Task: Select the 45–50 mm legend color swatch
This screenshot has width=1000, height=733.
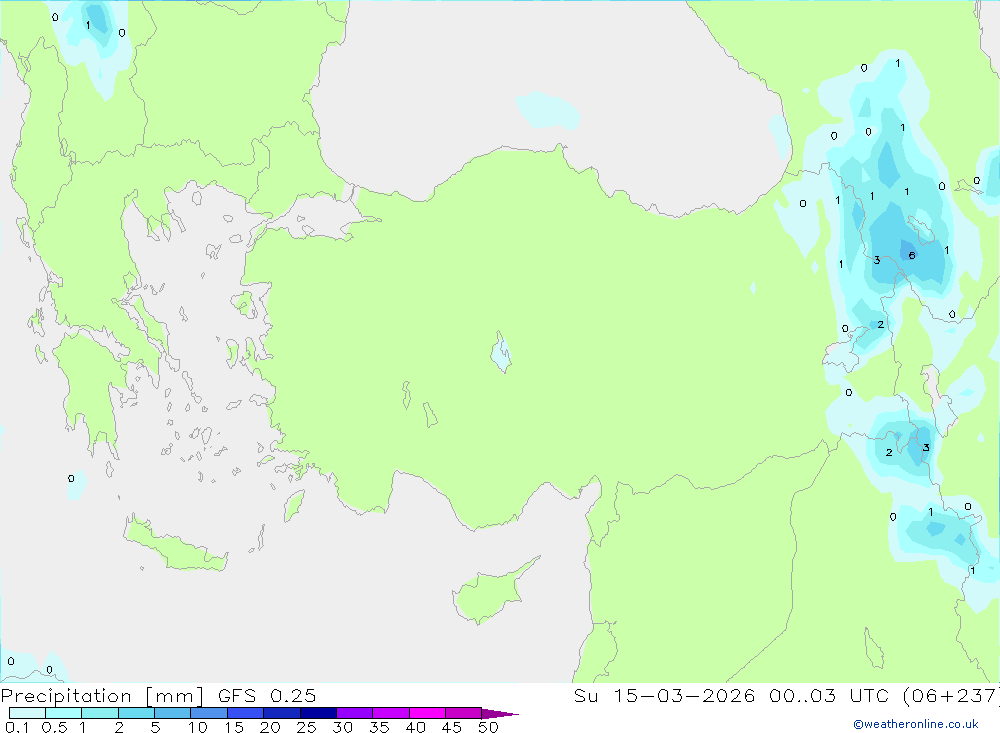Action: click(463, 713)
